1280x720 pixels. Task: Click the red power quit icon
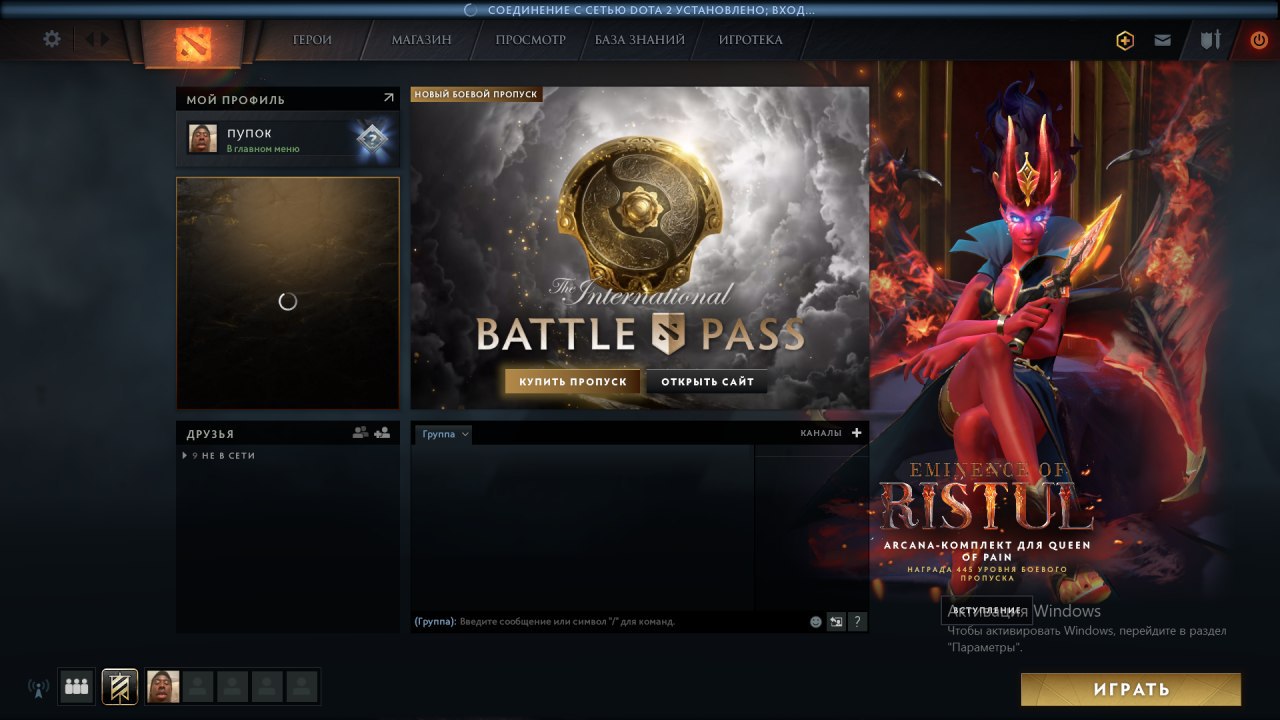click(1259, 40)
